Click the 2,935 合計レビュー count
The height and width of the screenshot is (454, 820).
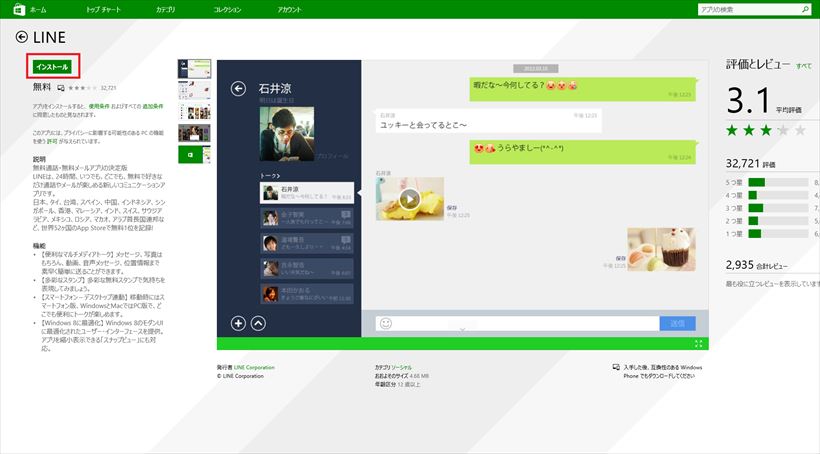[756, 265]
